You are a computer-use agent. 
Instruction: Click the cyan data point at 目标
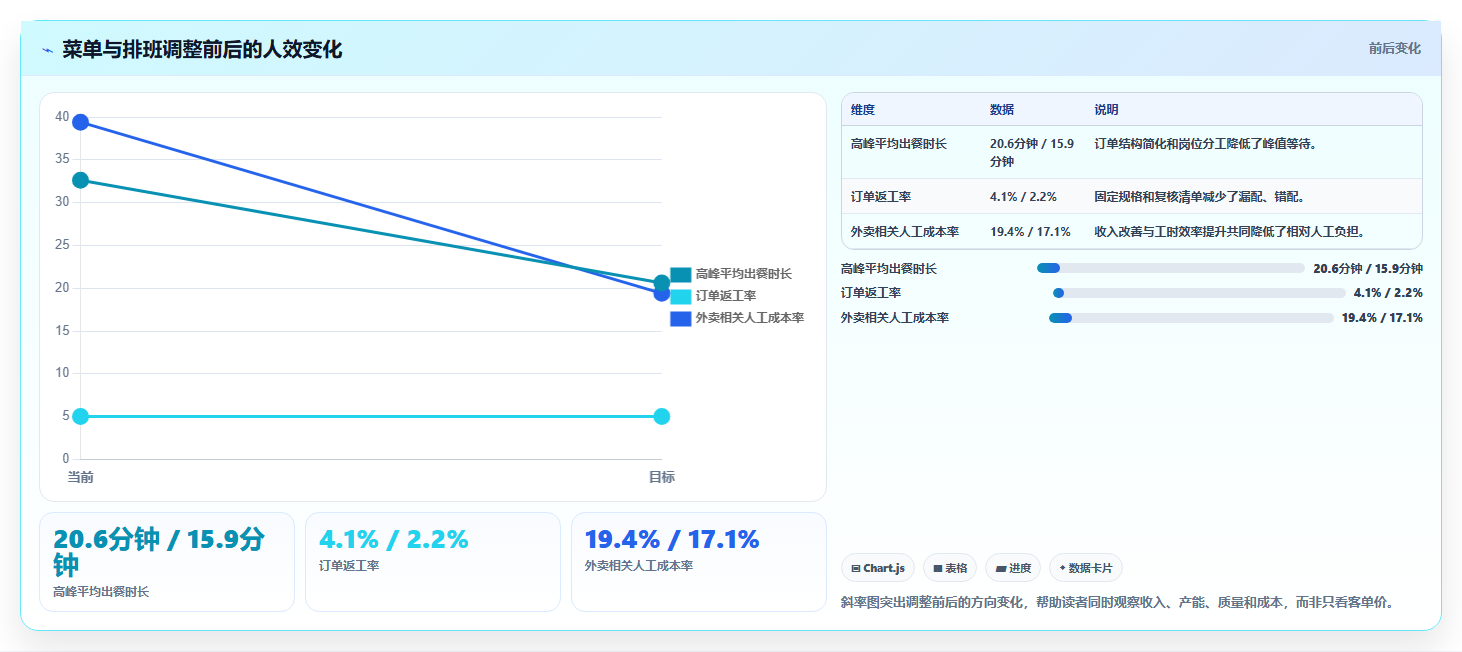661,416
